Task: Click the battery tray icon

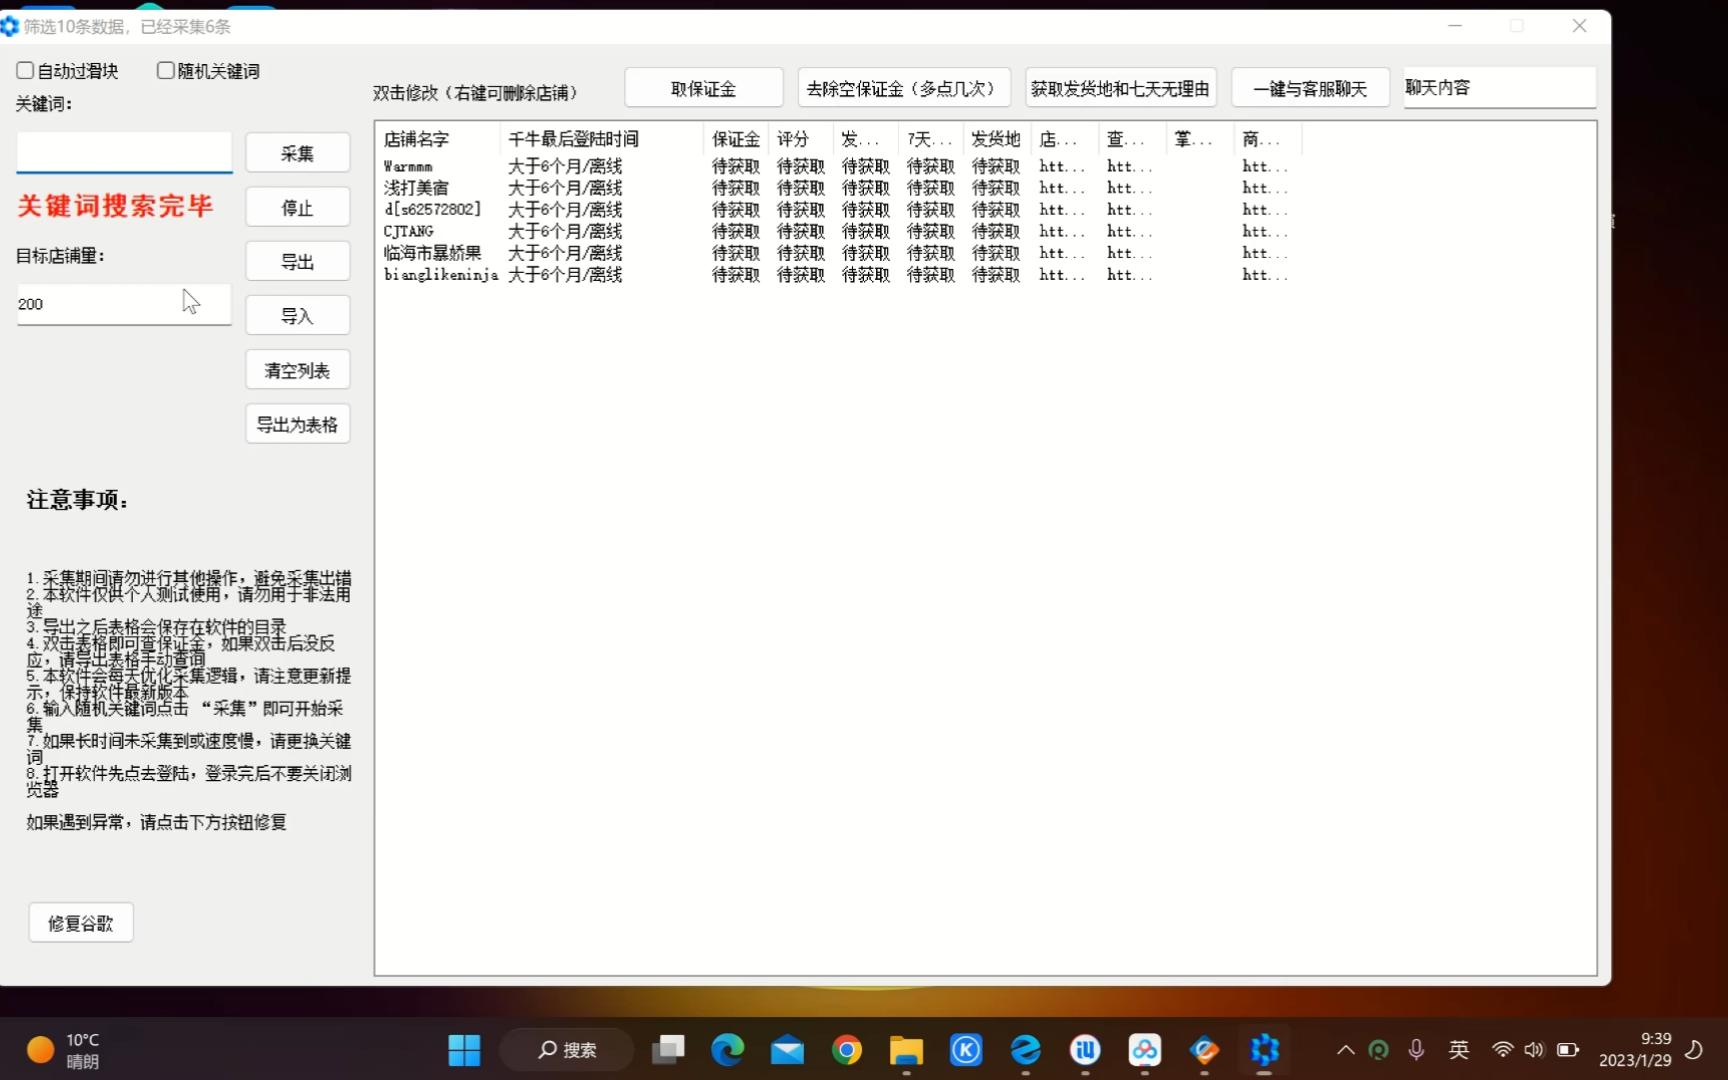Action: [1568, 1050]
